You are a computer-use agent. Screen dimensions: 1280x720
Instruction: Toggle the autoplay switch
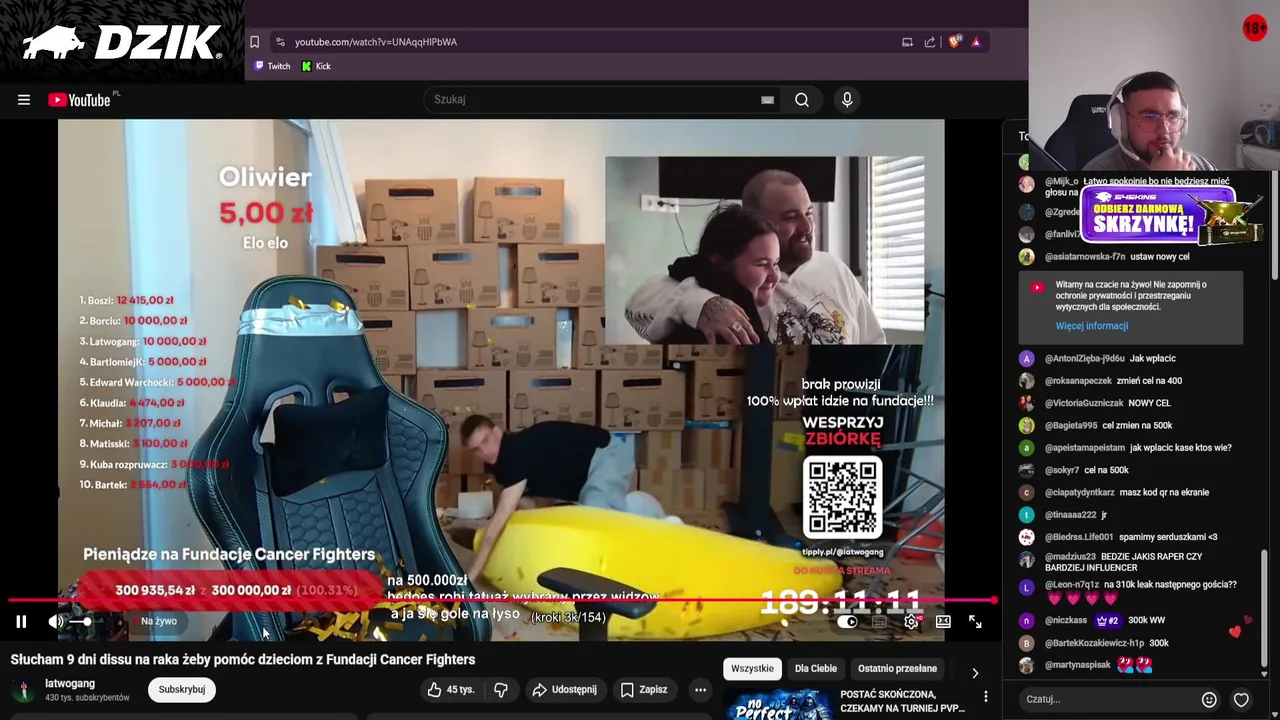point(847,622)
